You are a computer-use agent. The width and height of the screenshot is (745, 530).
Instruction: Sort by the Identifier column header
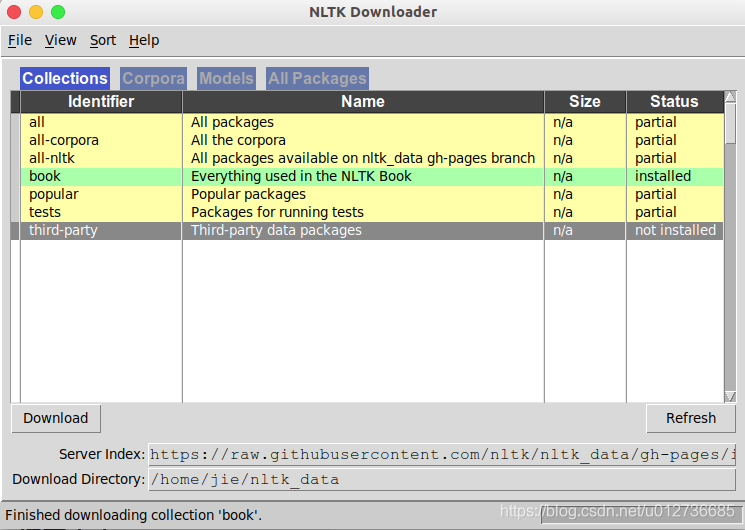[x=101, y=102]
